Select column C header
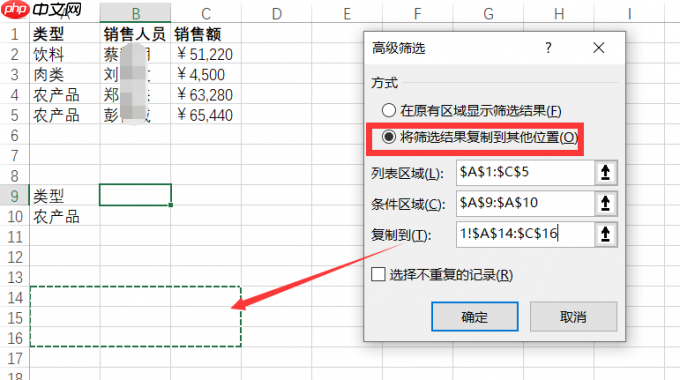The image size is (680, 380). (x=206, y=13)
